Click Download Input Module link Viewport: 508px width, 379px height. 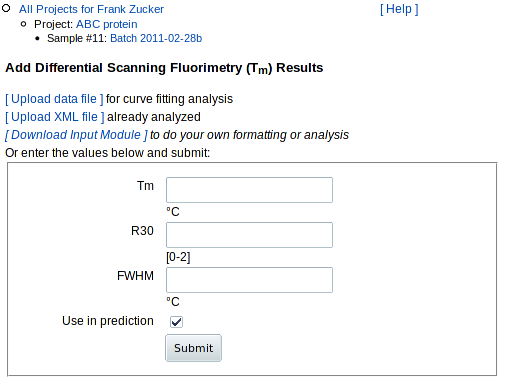(x=76, y=135)
